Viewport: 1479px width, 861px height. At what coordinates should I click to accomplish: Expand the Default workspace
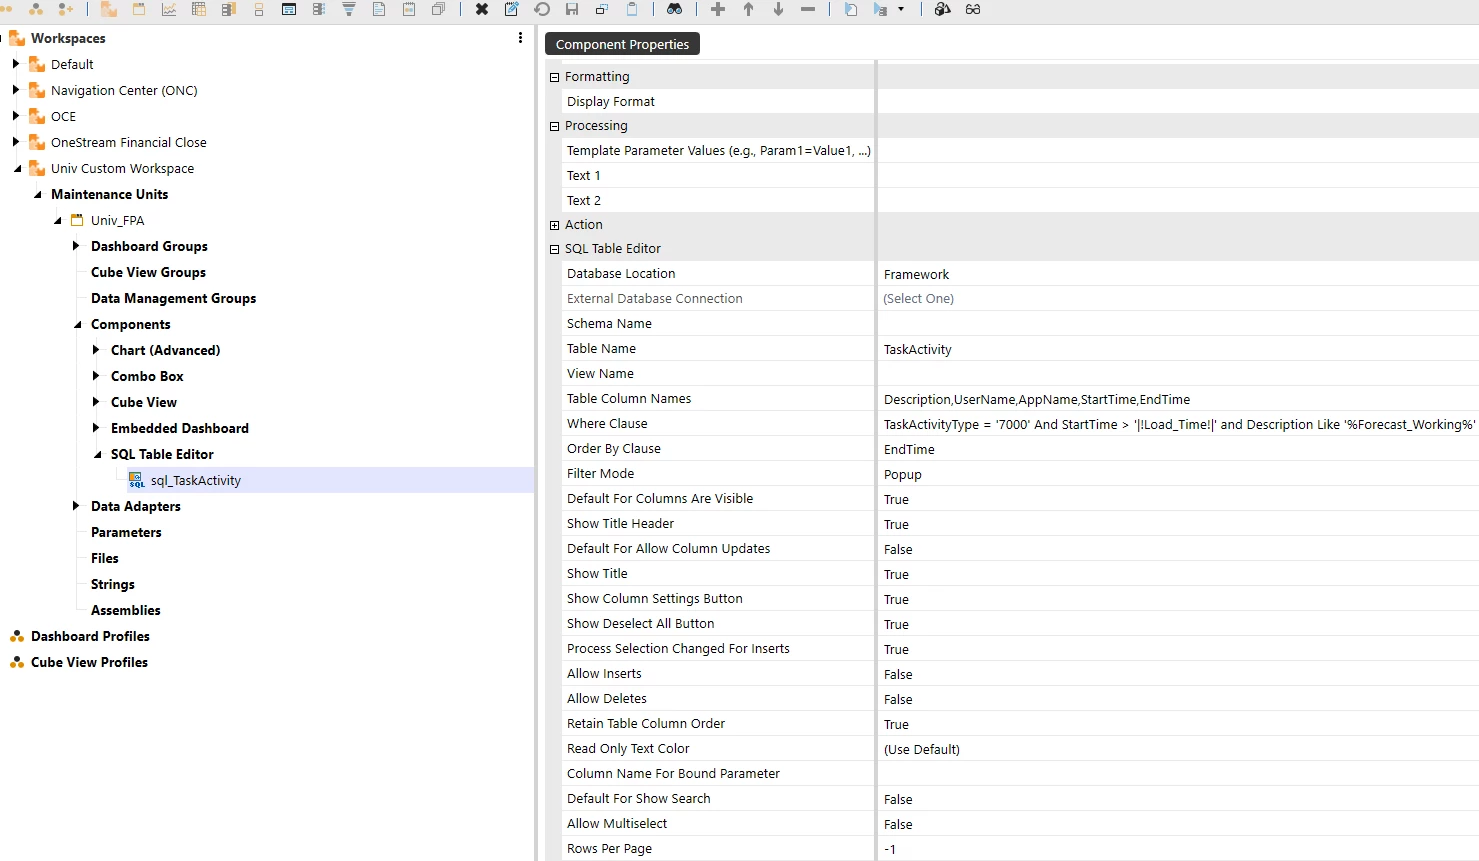pyautogui.click(x=16, y=64)
